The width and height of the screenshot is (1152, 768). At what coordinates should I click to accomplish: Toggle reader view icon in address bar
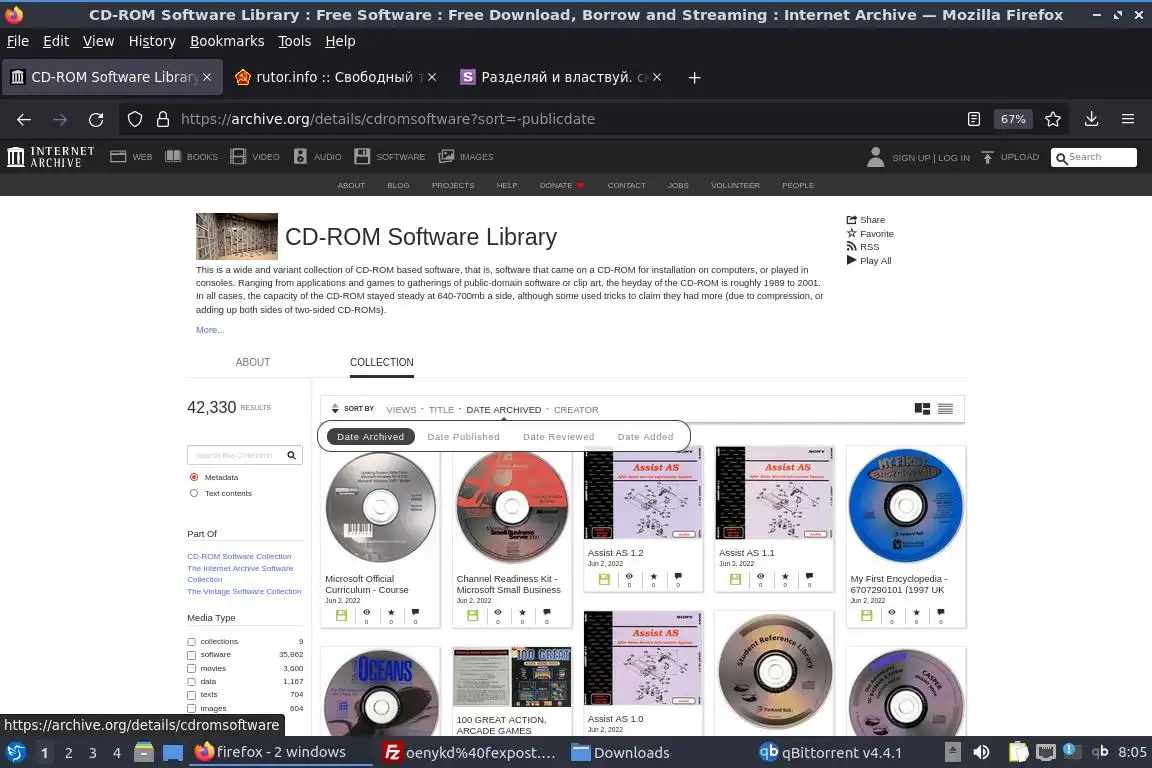click(x=973, y=119)
